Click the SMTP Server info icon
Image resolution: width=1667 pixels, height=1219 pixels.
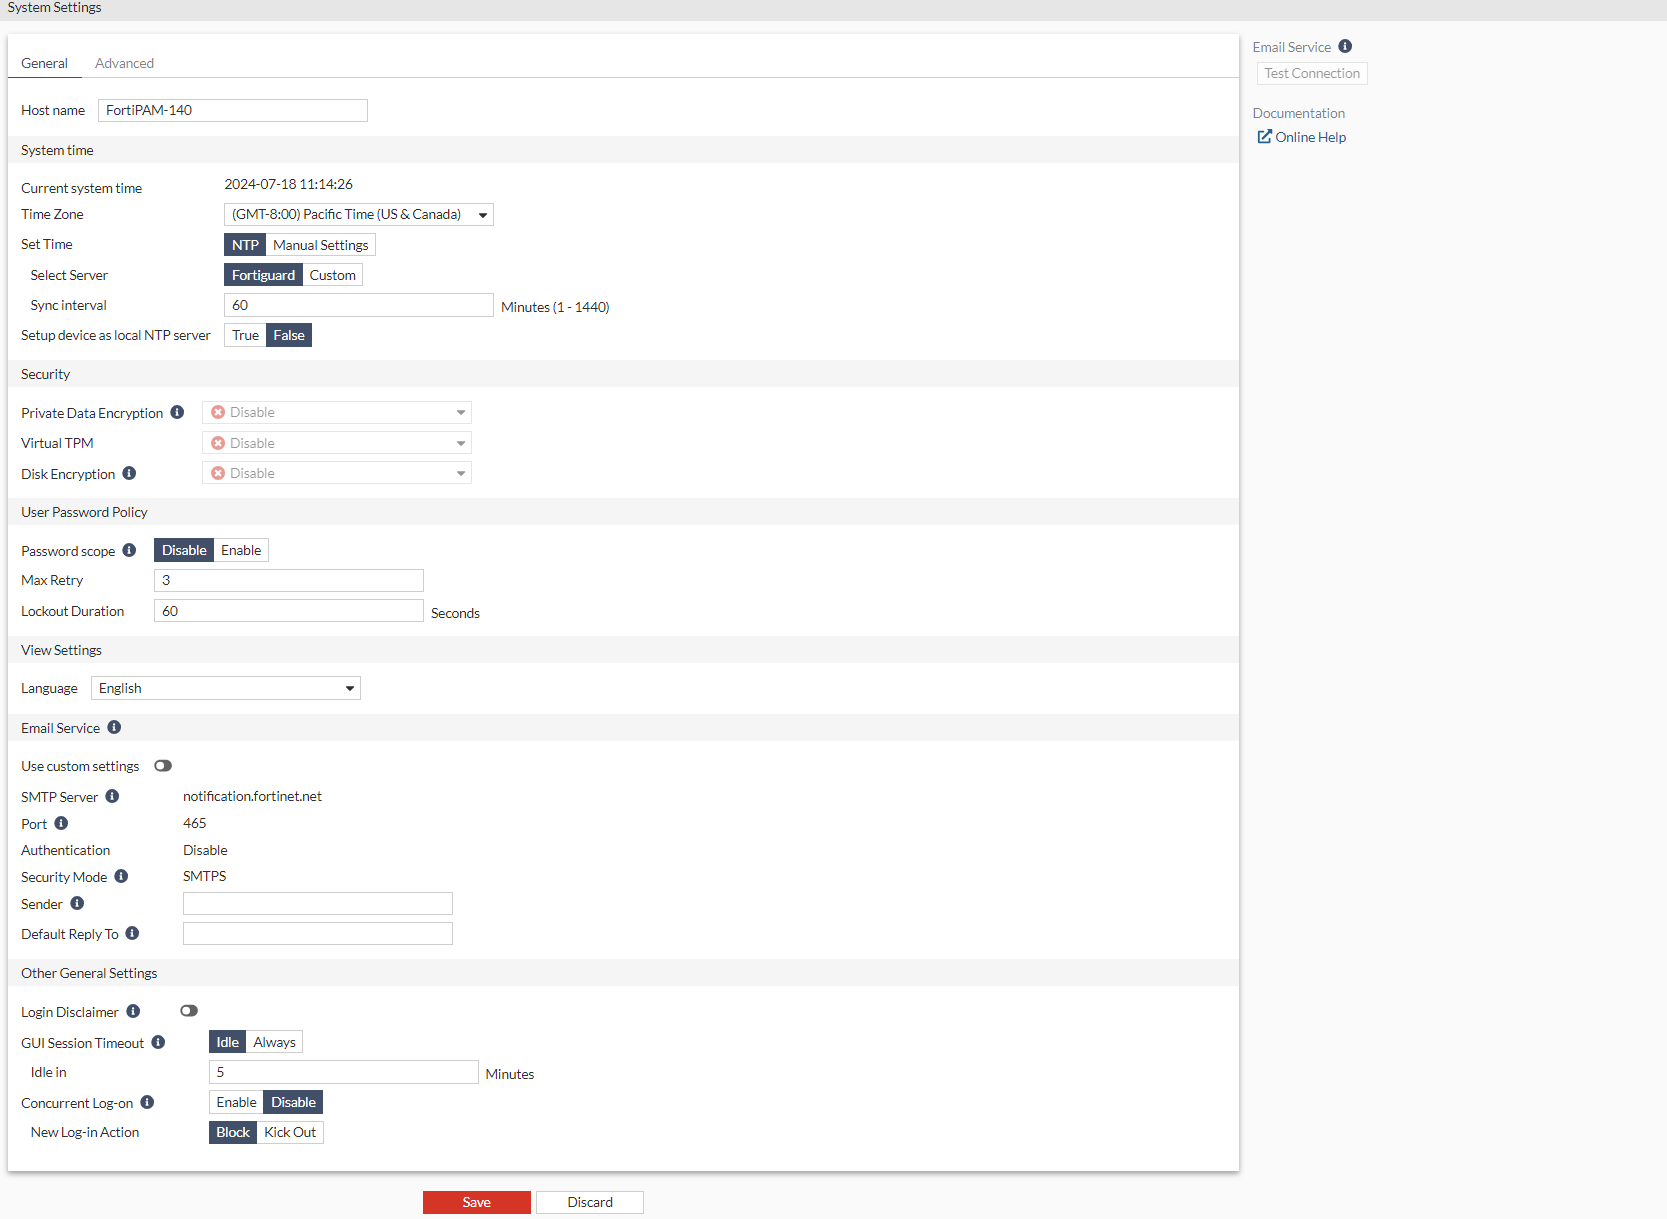click(x=112, y=796)
